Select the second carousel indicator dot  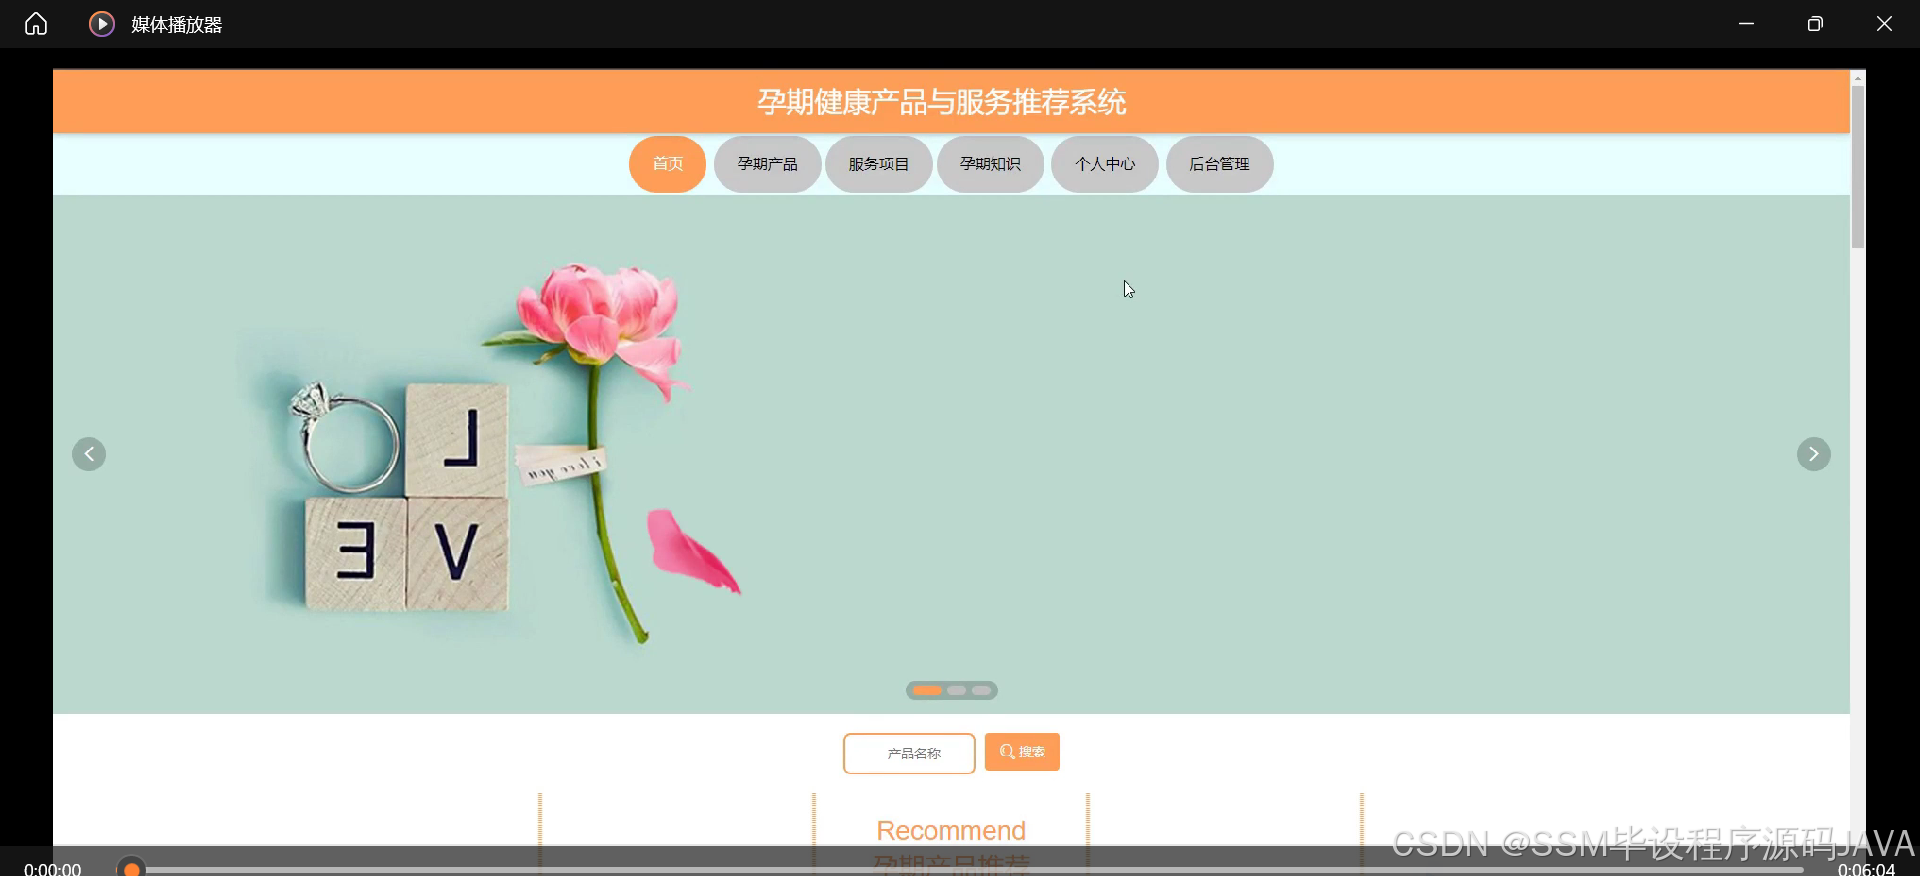click(957, 690)
